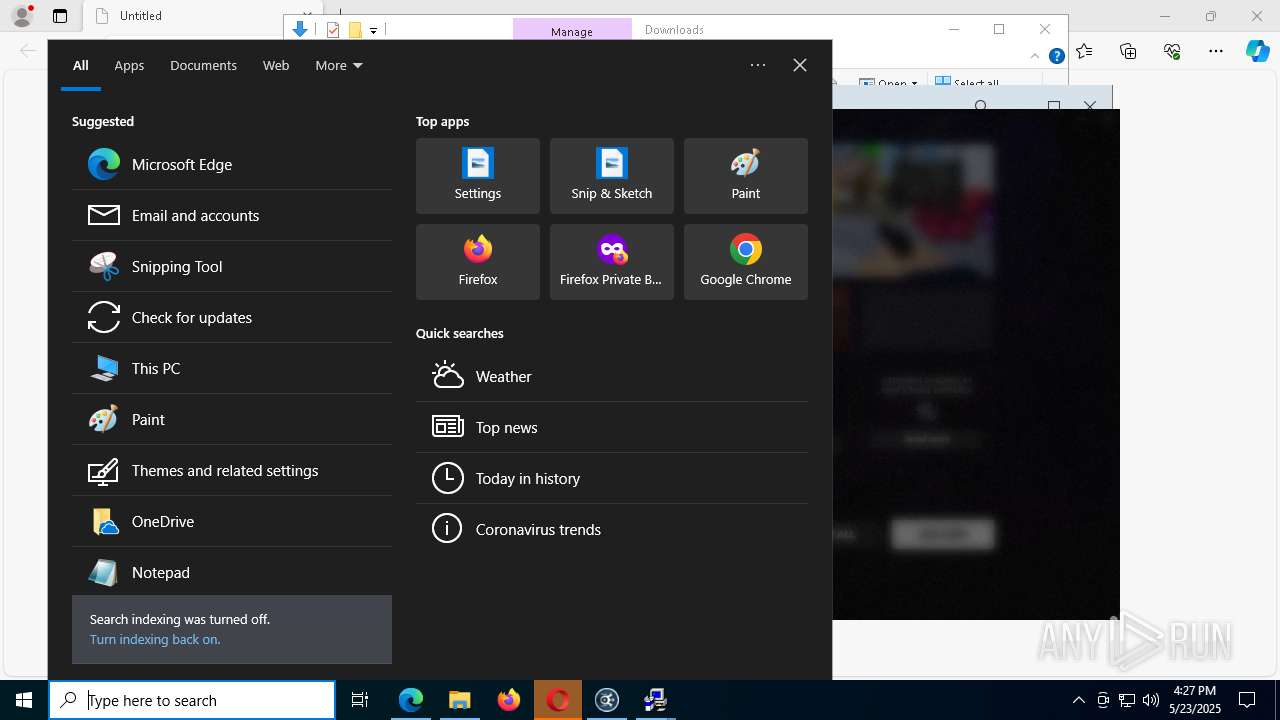This screenshot has height=720, width=1280.
Task: Open the notification center
Action: tap(1247, 700)
